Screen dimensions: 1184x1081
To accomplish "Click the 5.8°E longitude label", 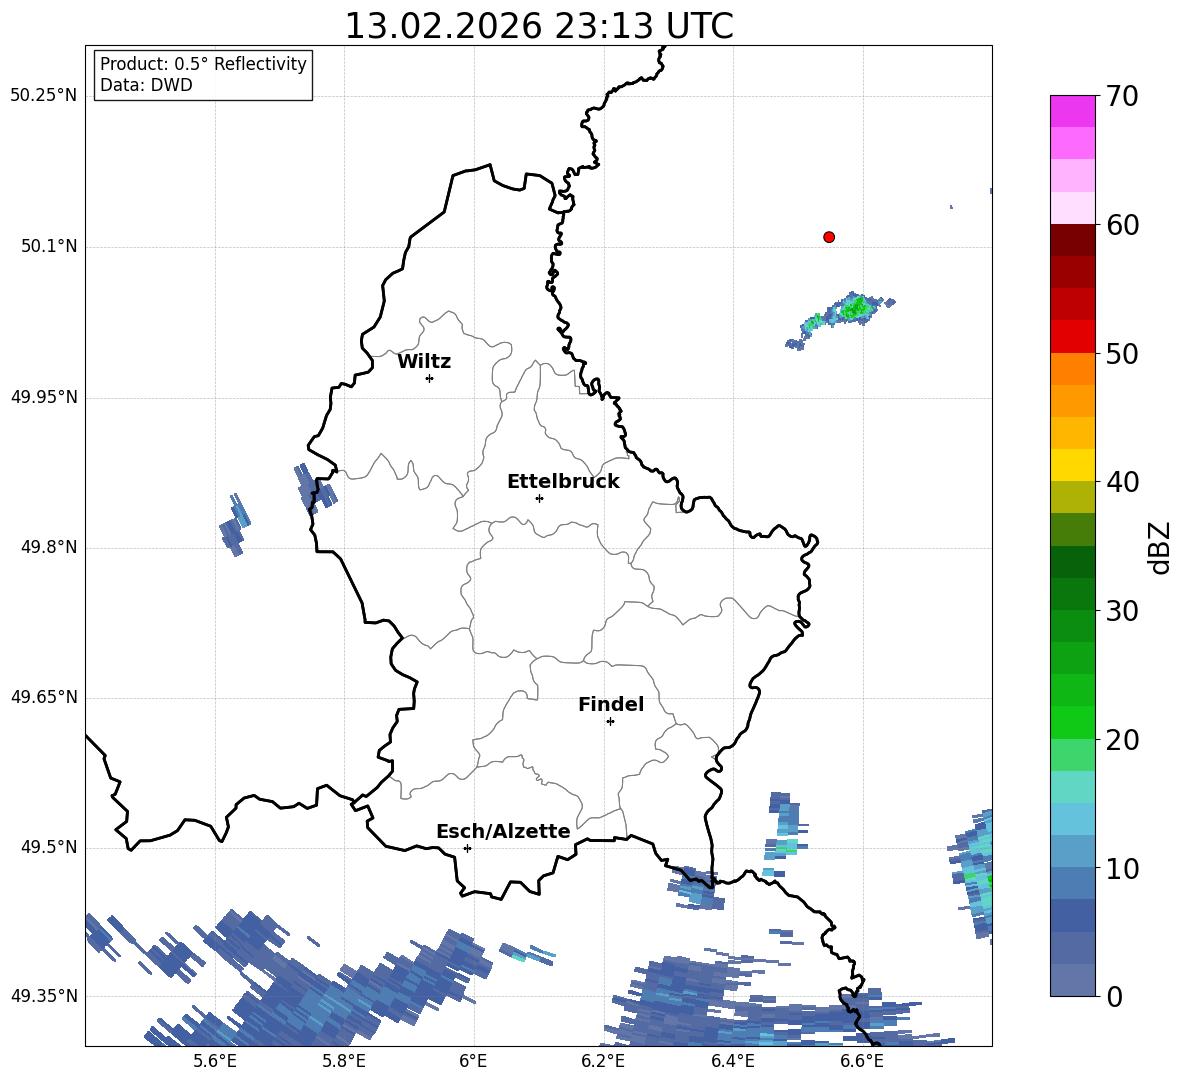I will 344,1061.
